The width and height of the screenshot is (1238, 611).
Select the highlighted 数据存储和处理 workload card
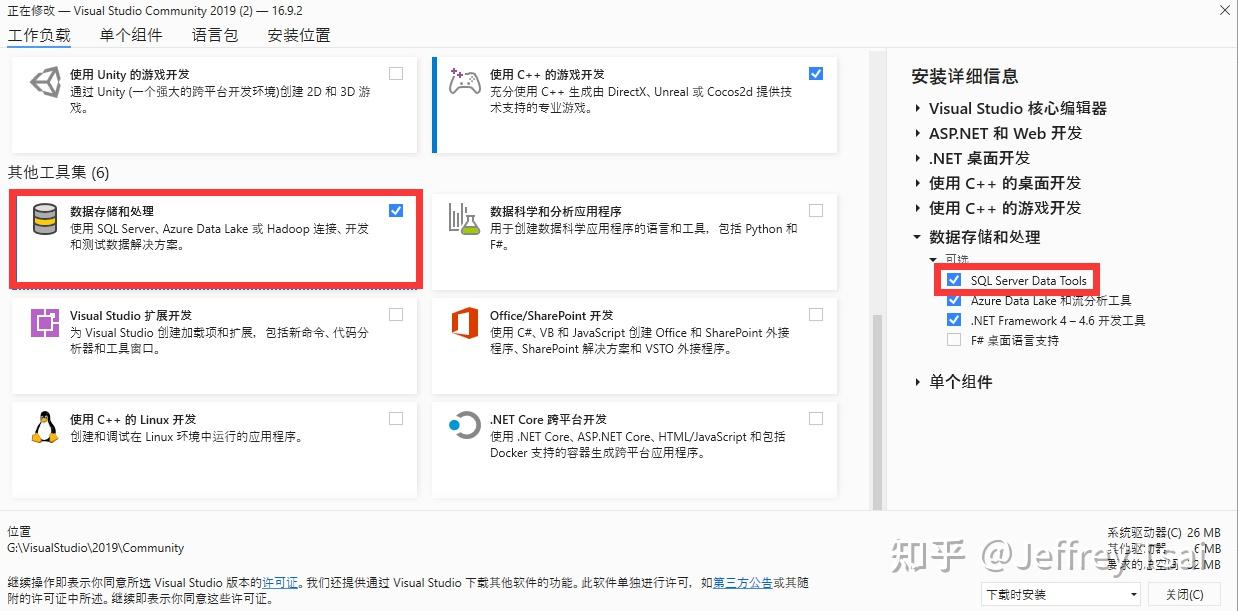[216, 237]
